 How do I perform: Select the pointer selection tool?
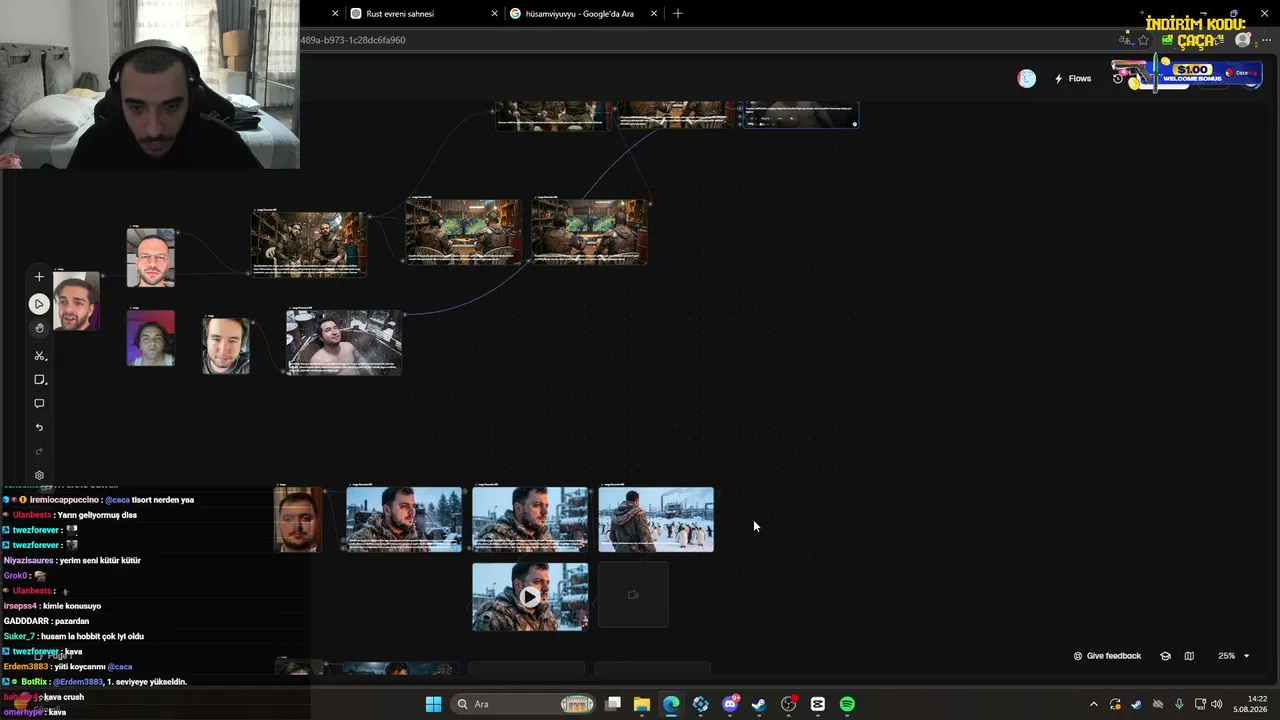coord(39,304)
